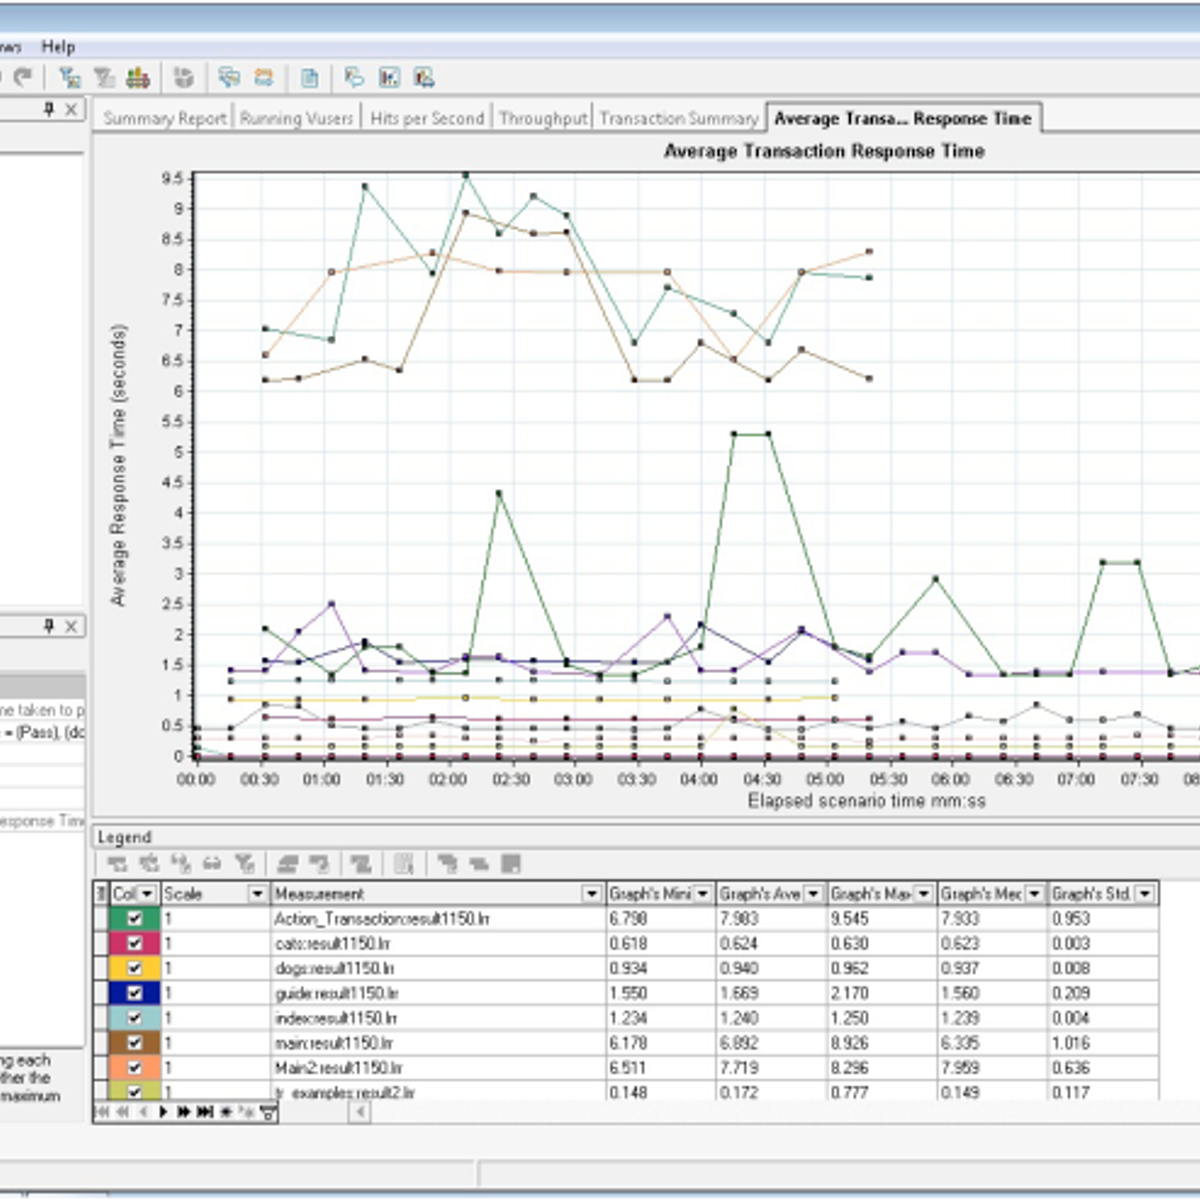Switch to the Hits per Second tab
Image resolution: width=1200 pixels, height=1200 pixels.
(427, 118)
